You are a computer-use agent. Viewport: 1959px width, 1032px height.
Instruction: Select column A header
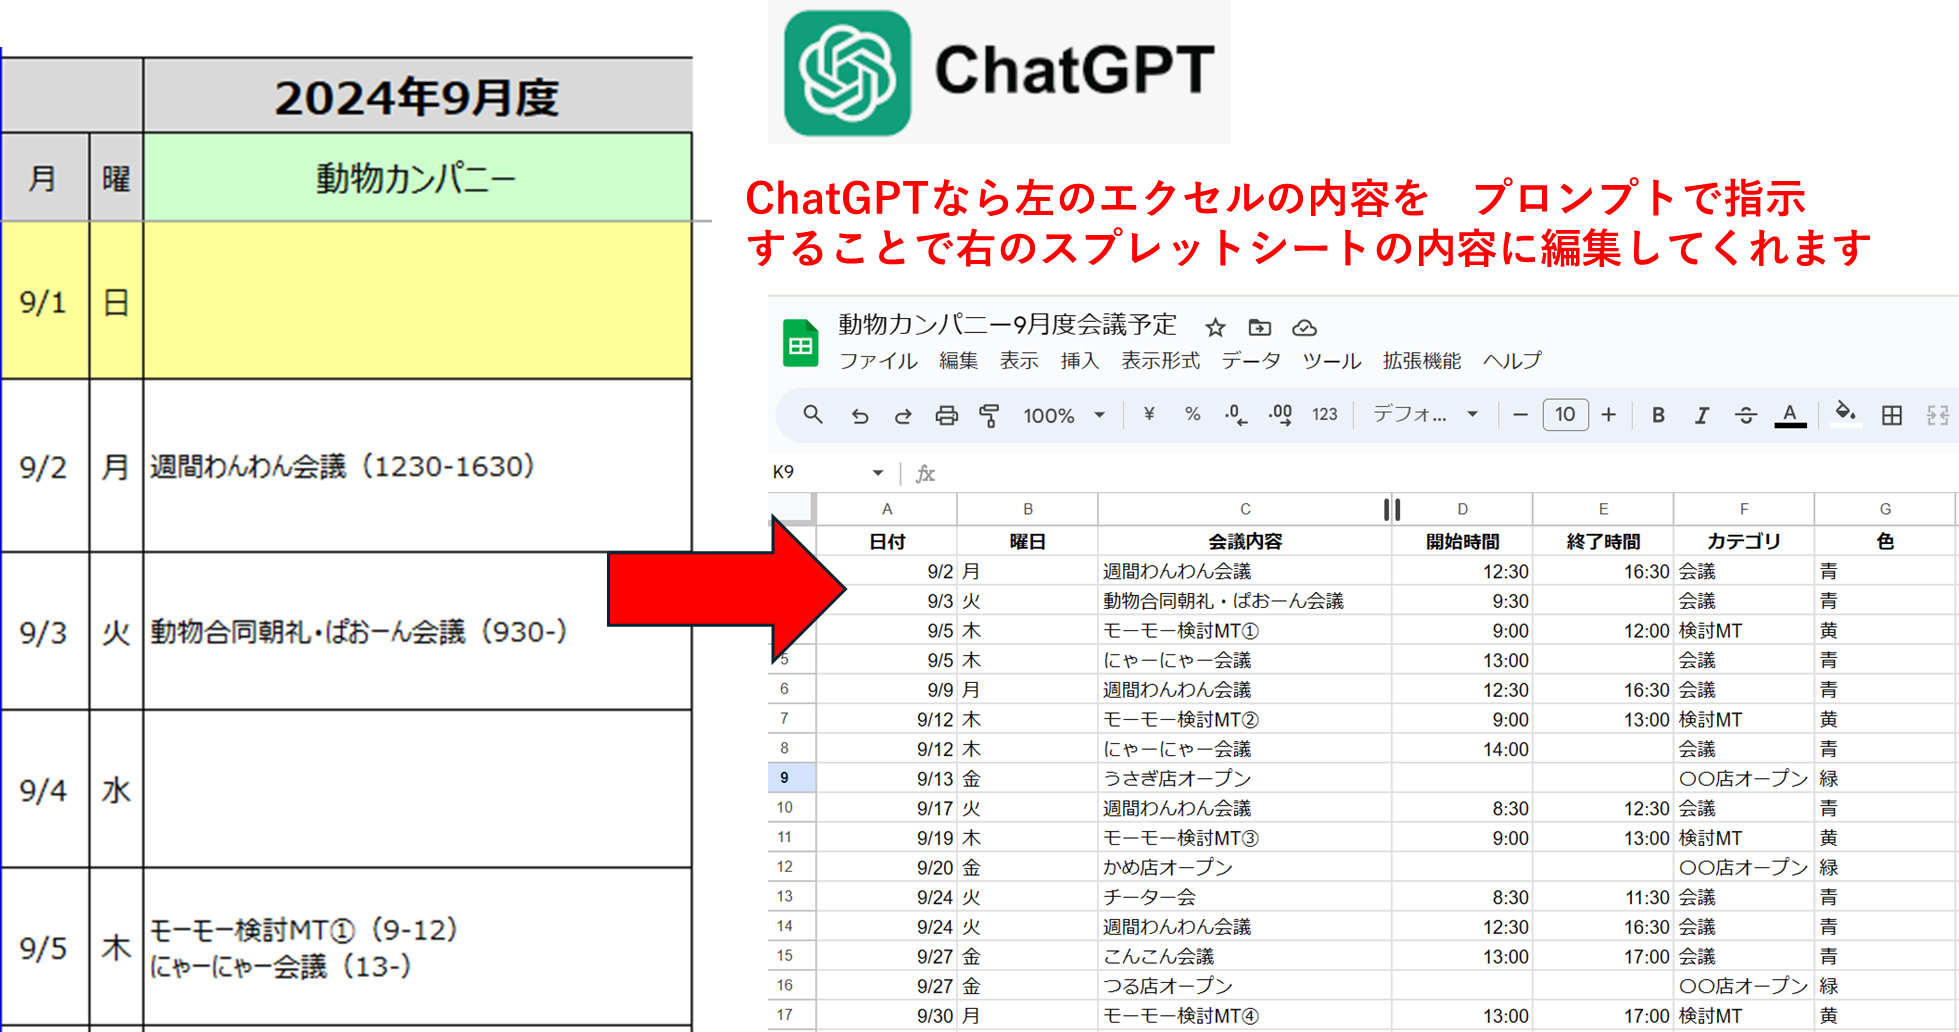(887, 509)
